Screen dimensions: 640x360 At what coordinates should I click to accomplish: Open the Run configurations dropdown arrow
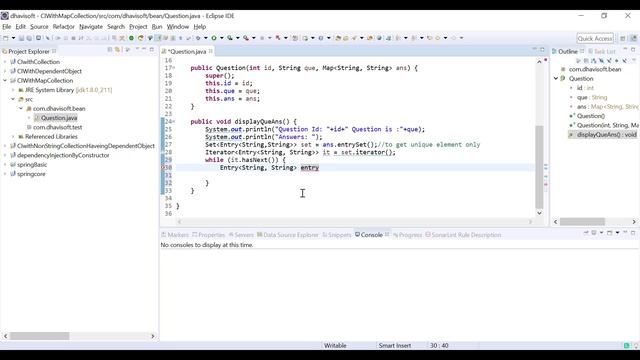[x=221, y=38]
